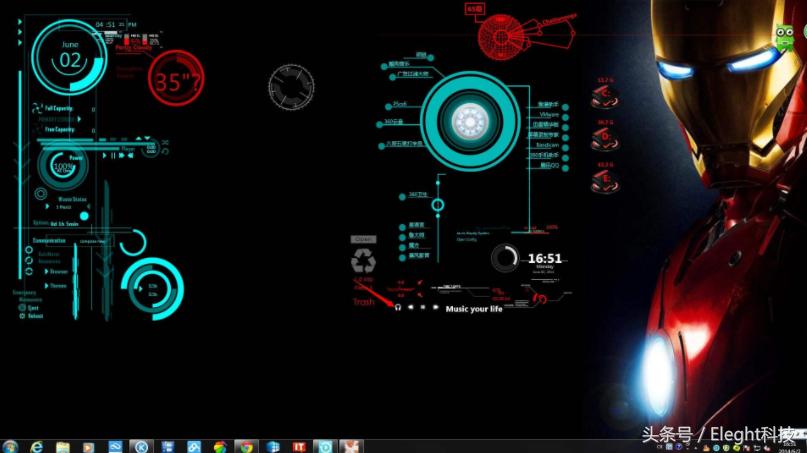
Task: Toggle repeat on the left player
Action: click(165, 151)
